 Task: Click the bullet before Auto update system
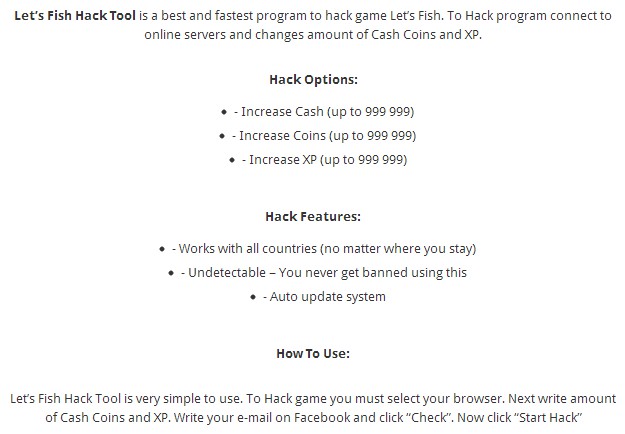(253, 297)
